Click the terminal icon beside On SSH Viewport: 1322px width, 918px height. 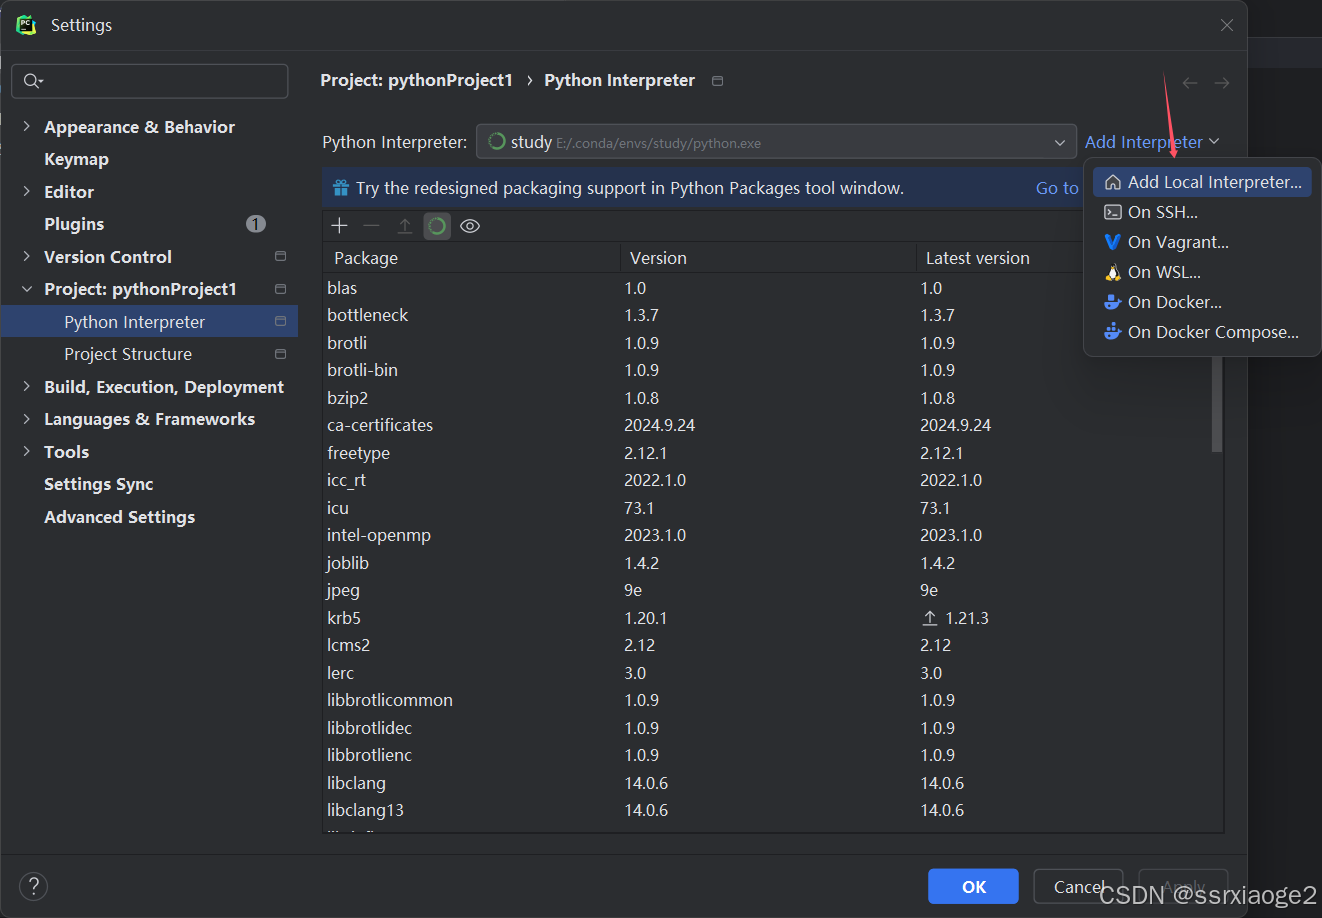click(1112, 212)
